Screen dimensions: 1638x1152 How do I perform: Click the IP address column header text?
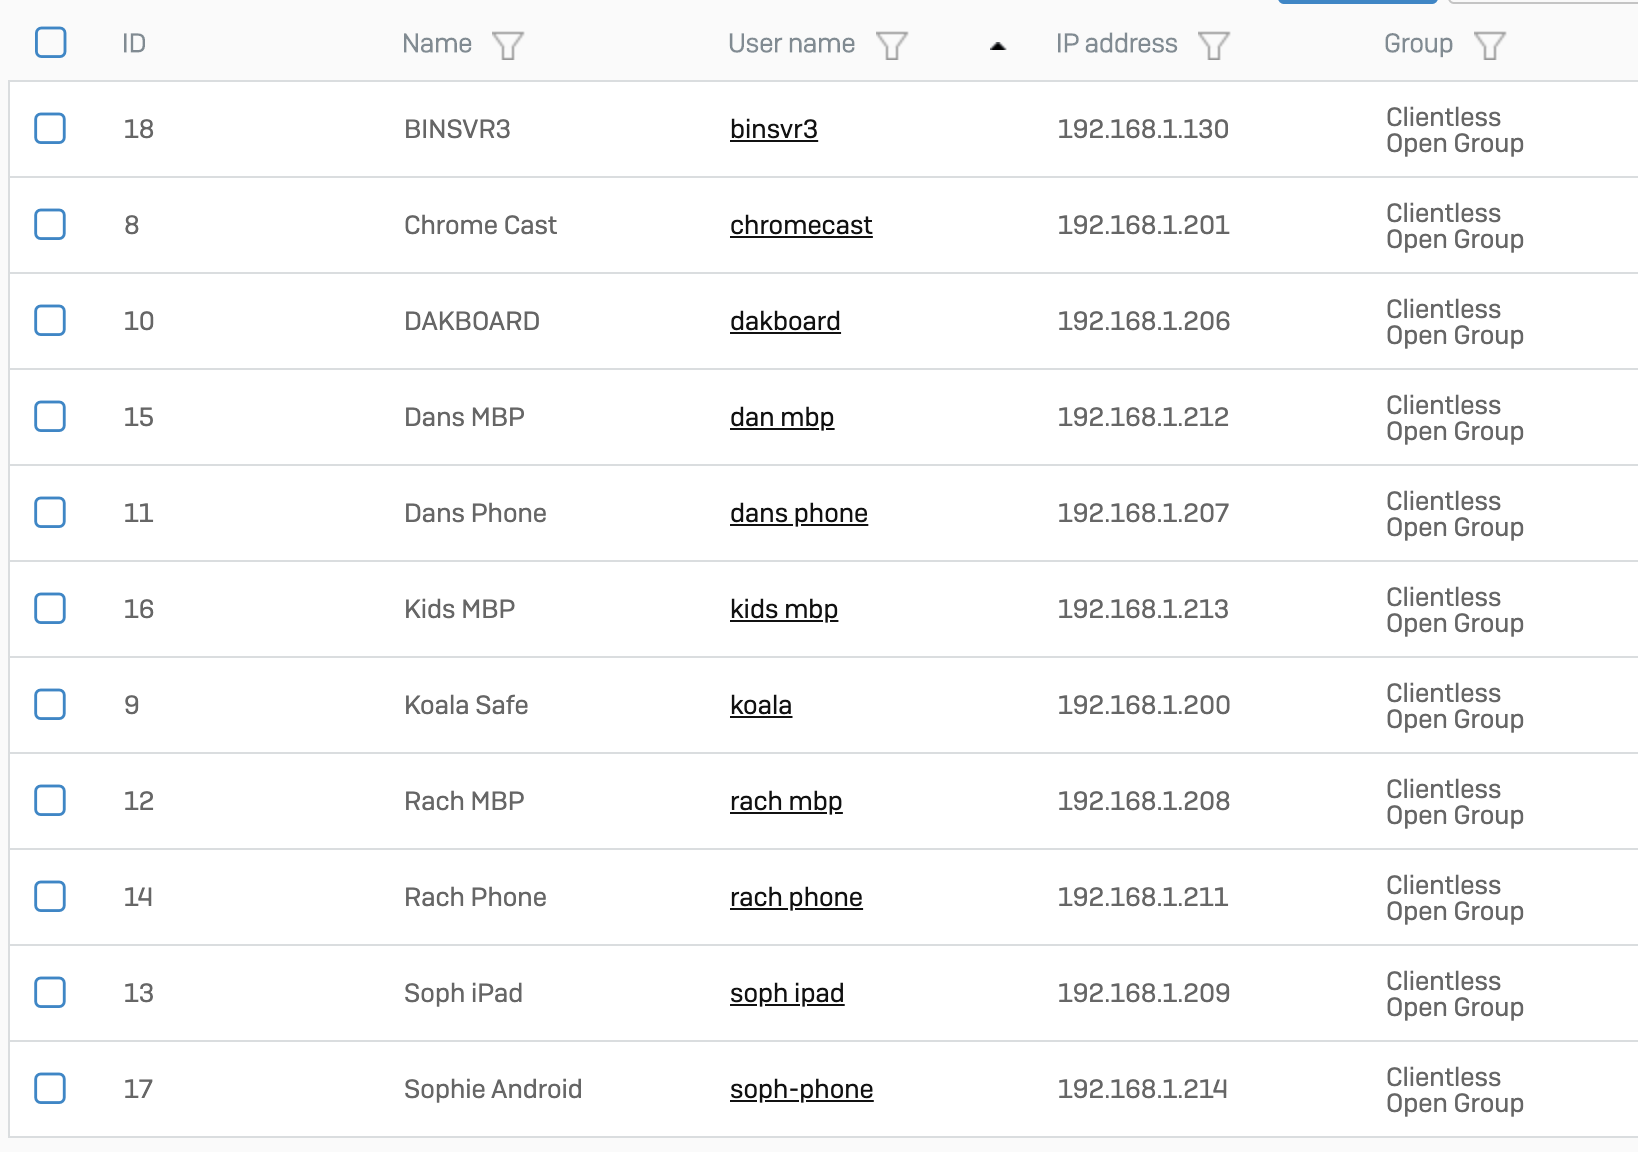[1116, 44]
